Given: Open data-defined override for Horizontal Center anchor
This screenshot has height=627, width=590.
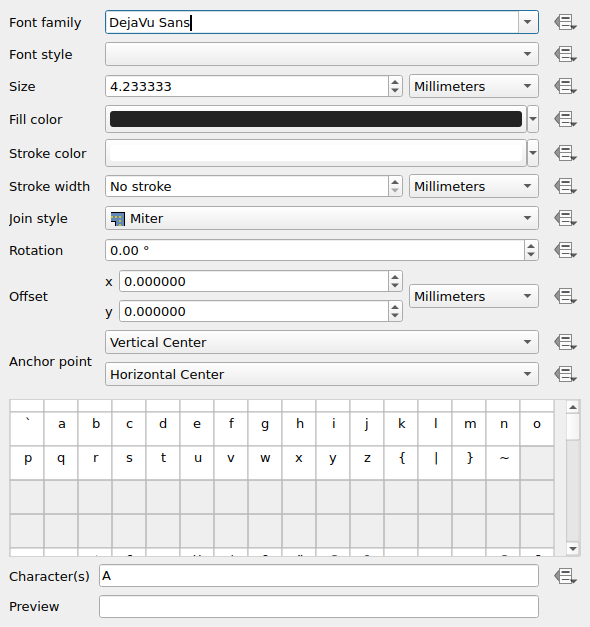Looking at the screenshot, I should [x=565, y=374].
